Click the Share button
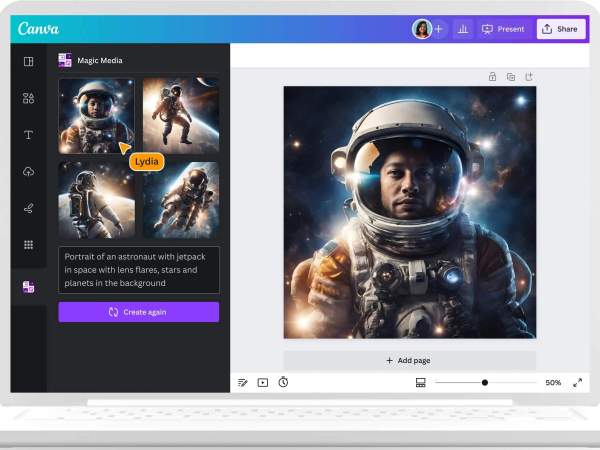 [x=561, y=29]
